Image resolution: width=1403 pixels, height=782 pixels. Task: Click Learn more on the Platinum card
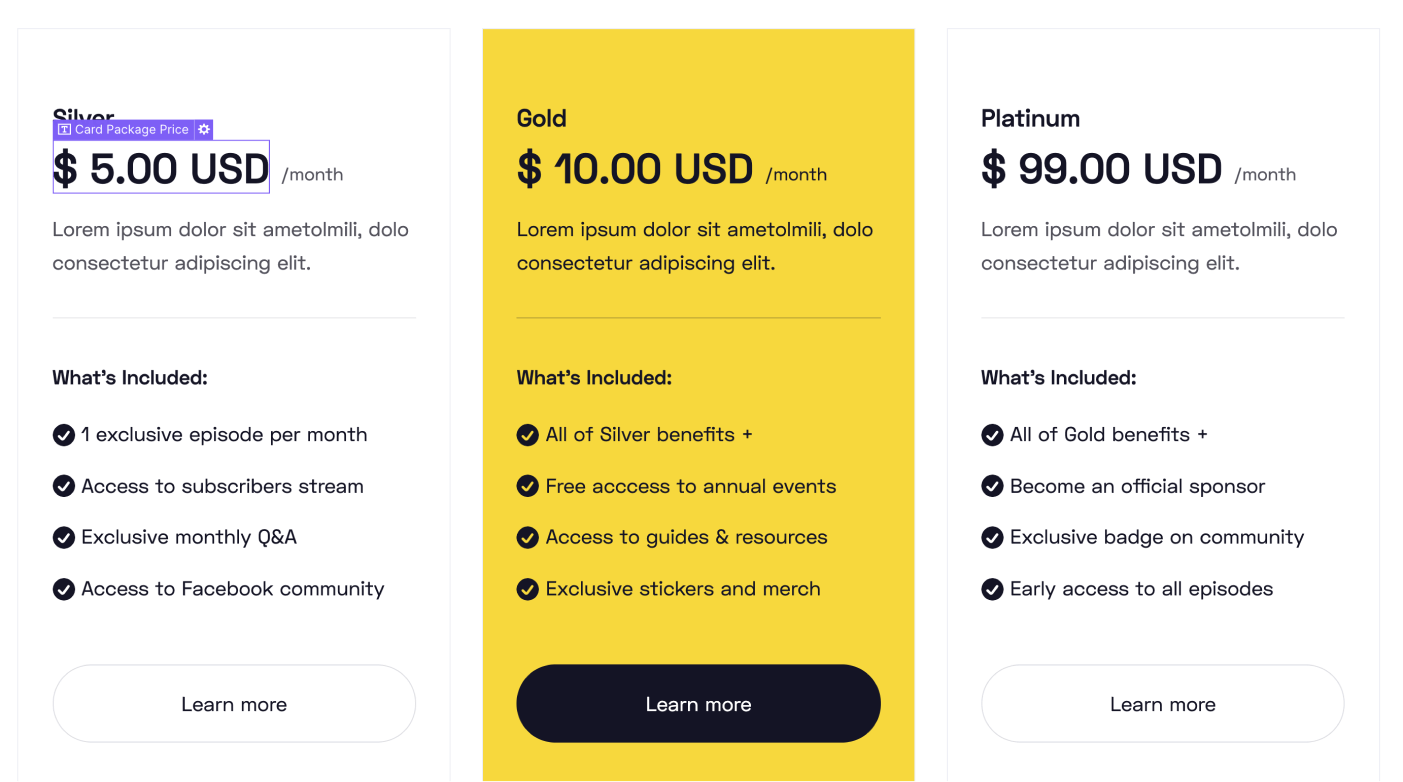[x=1162, y=703]
